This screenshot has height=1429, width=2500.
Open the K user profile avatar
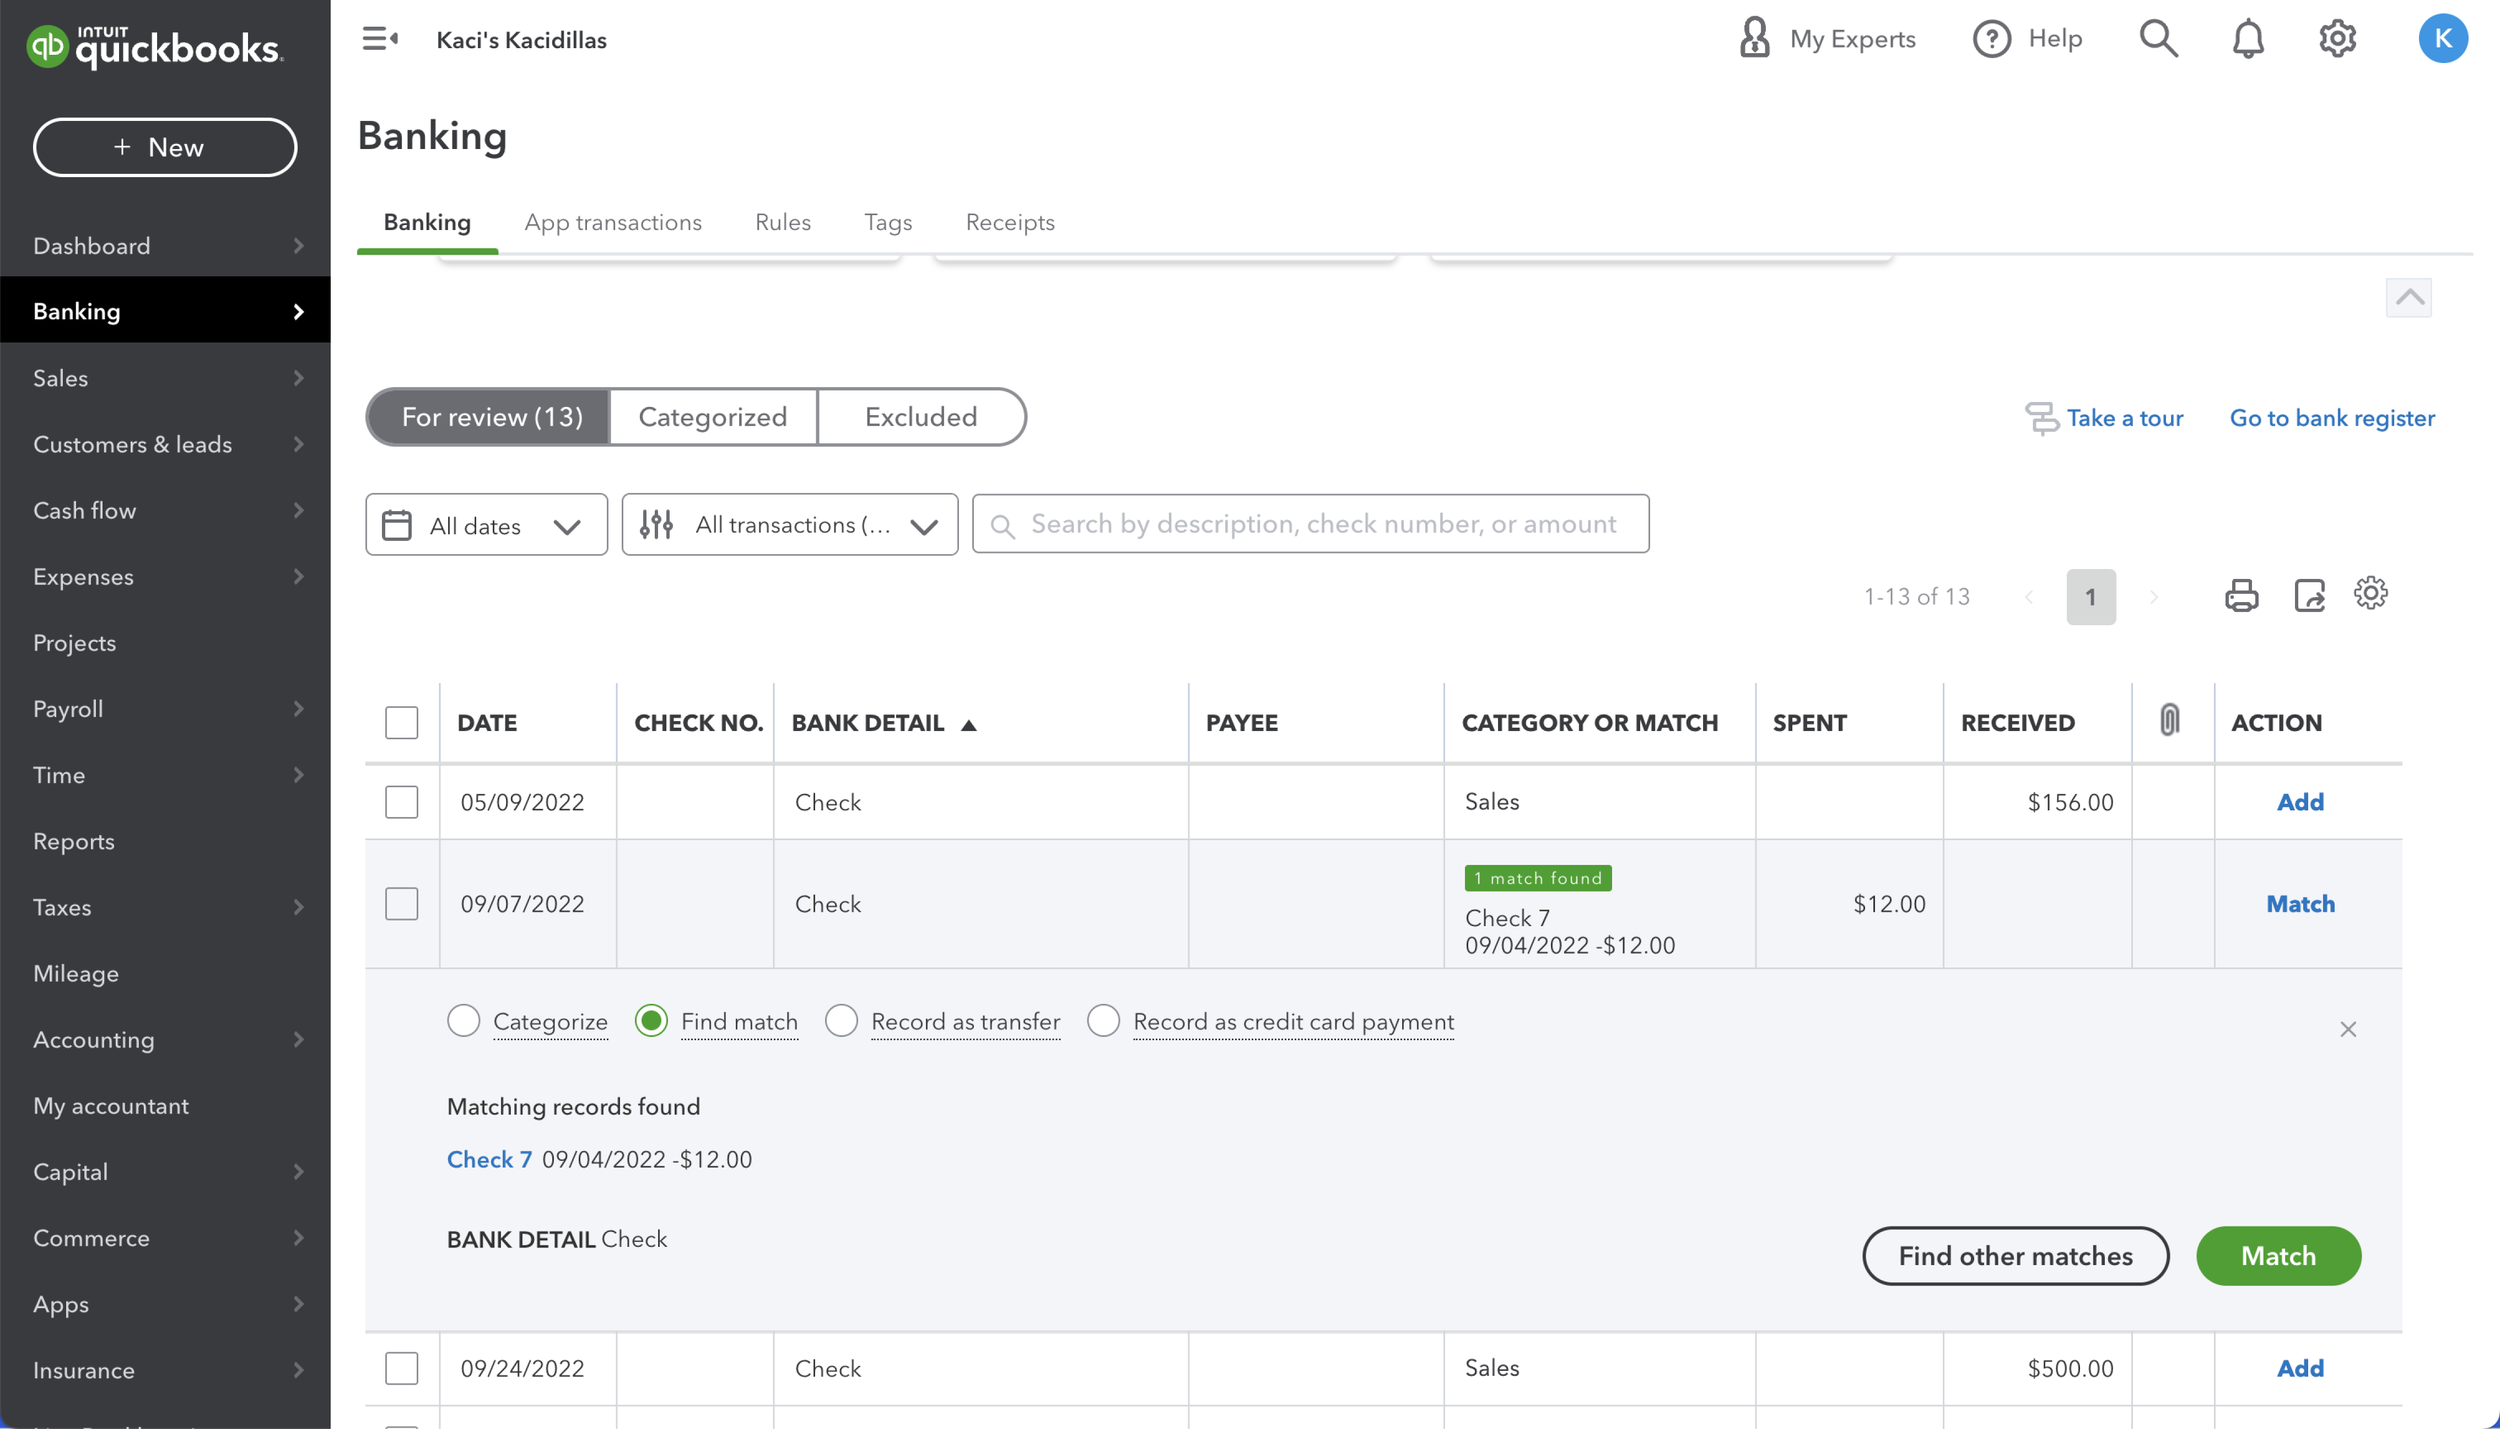2442,39
